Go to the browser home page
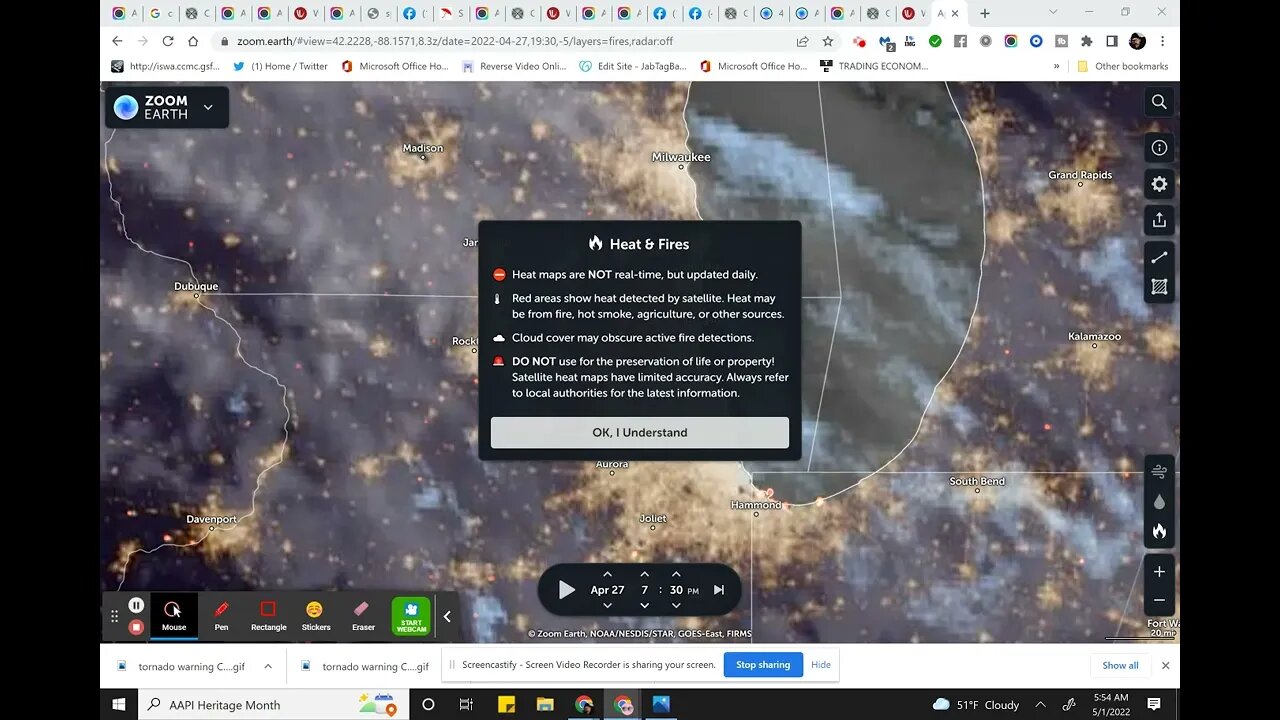Screen dimensions: 1280x720 click(x=193, y=41)
